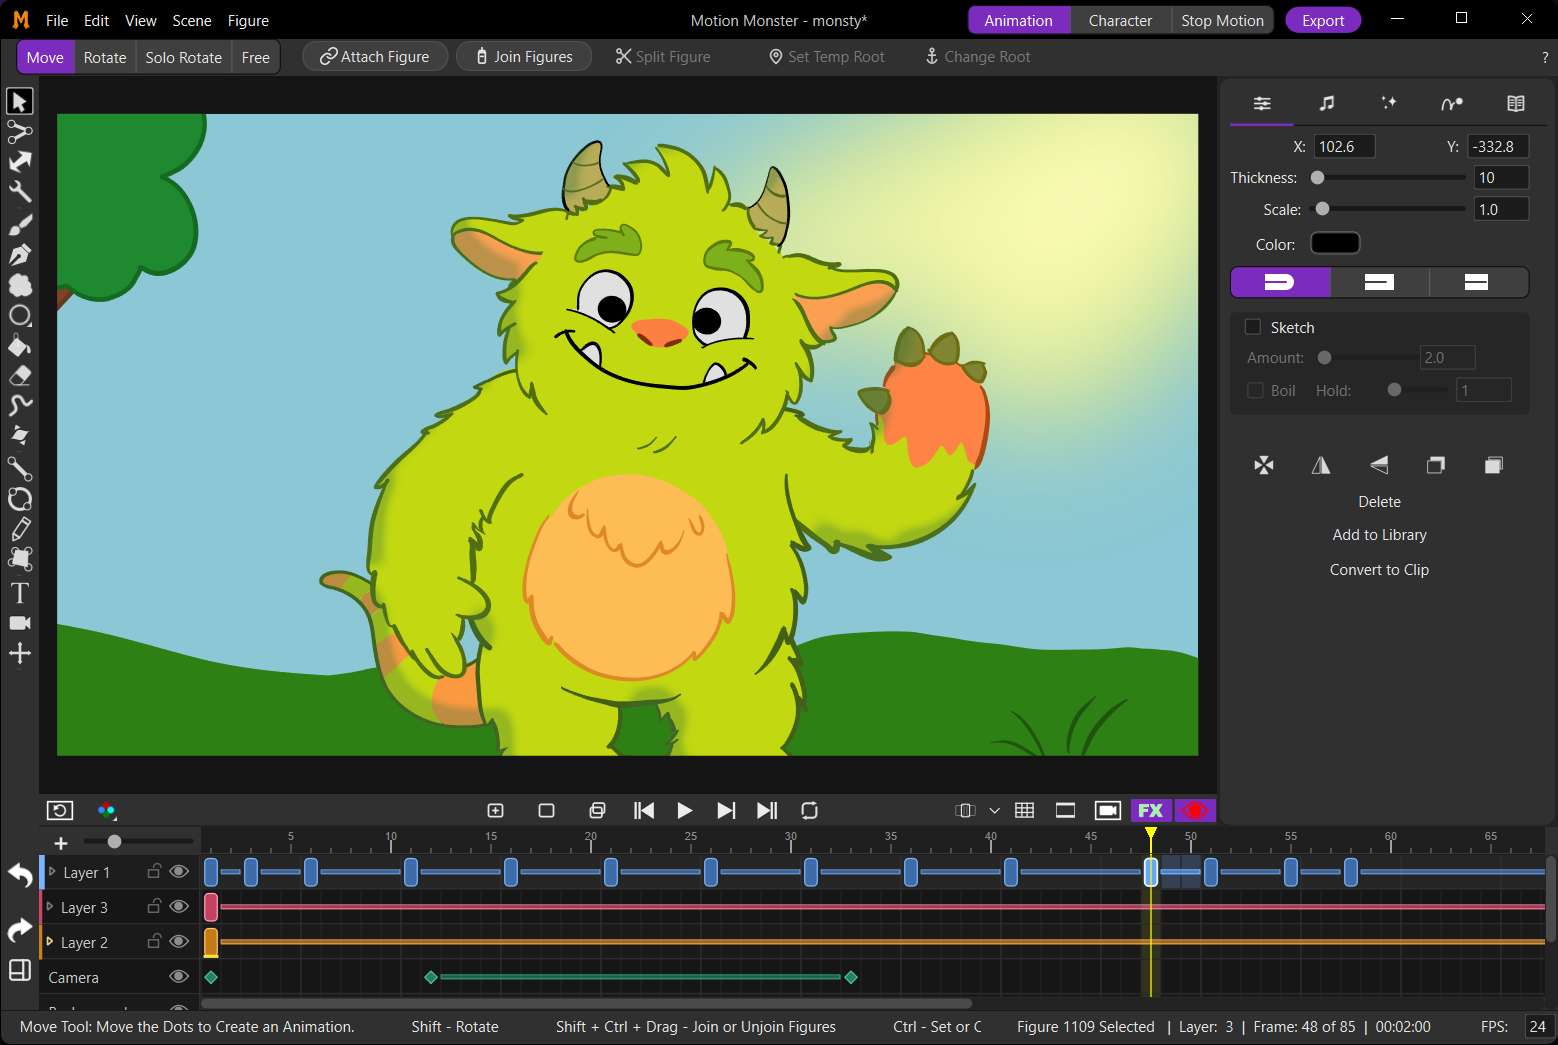The width and height of the screenshot is (1558, 1045).
Task: Click the undo arrow icon
Action: tap(20, 875)
